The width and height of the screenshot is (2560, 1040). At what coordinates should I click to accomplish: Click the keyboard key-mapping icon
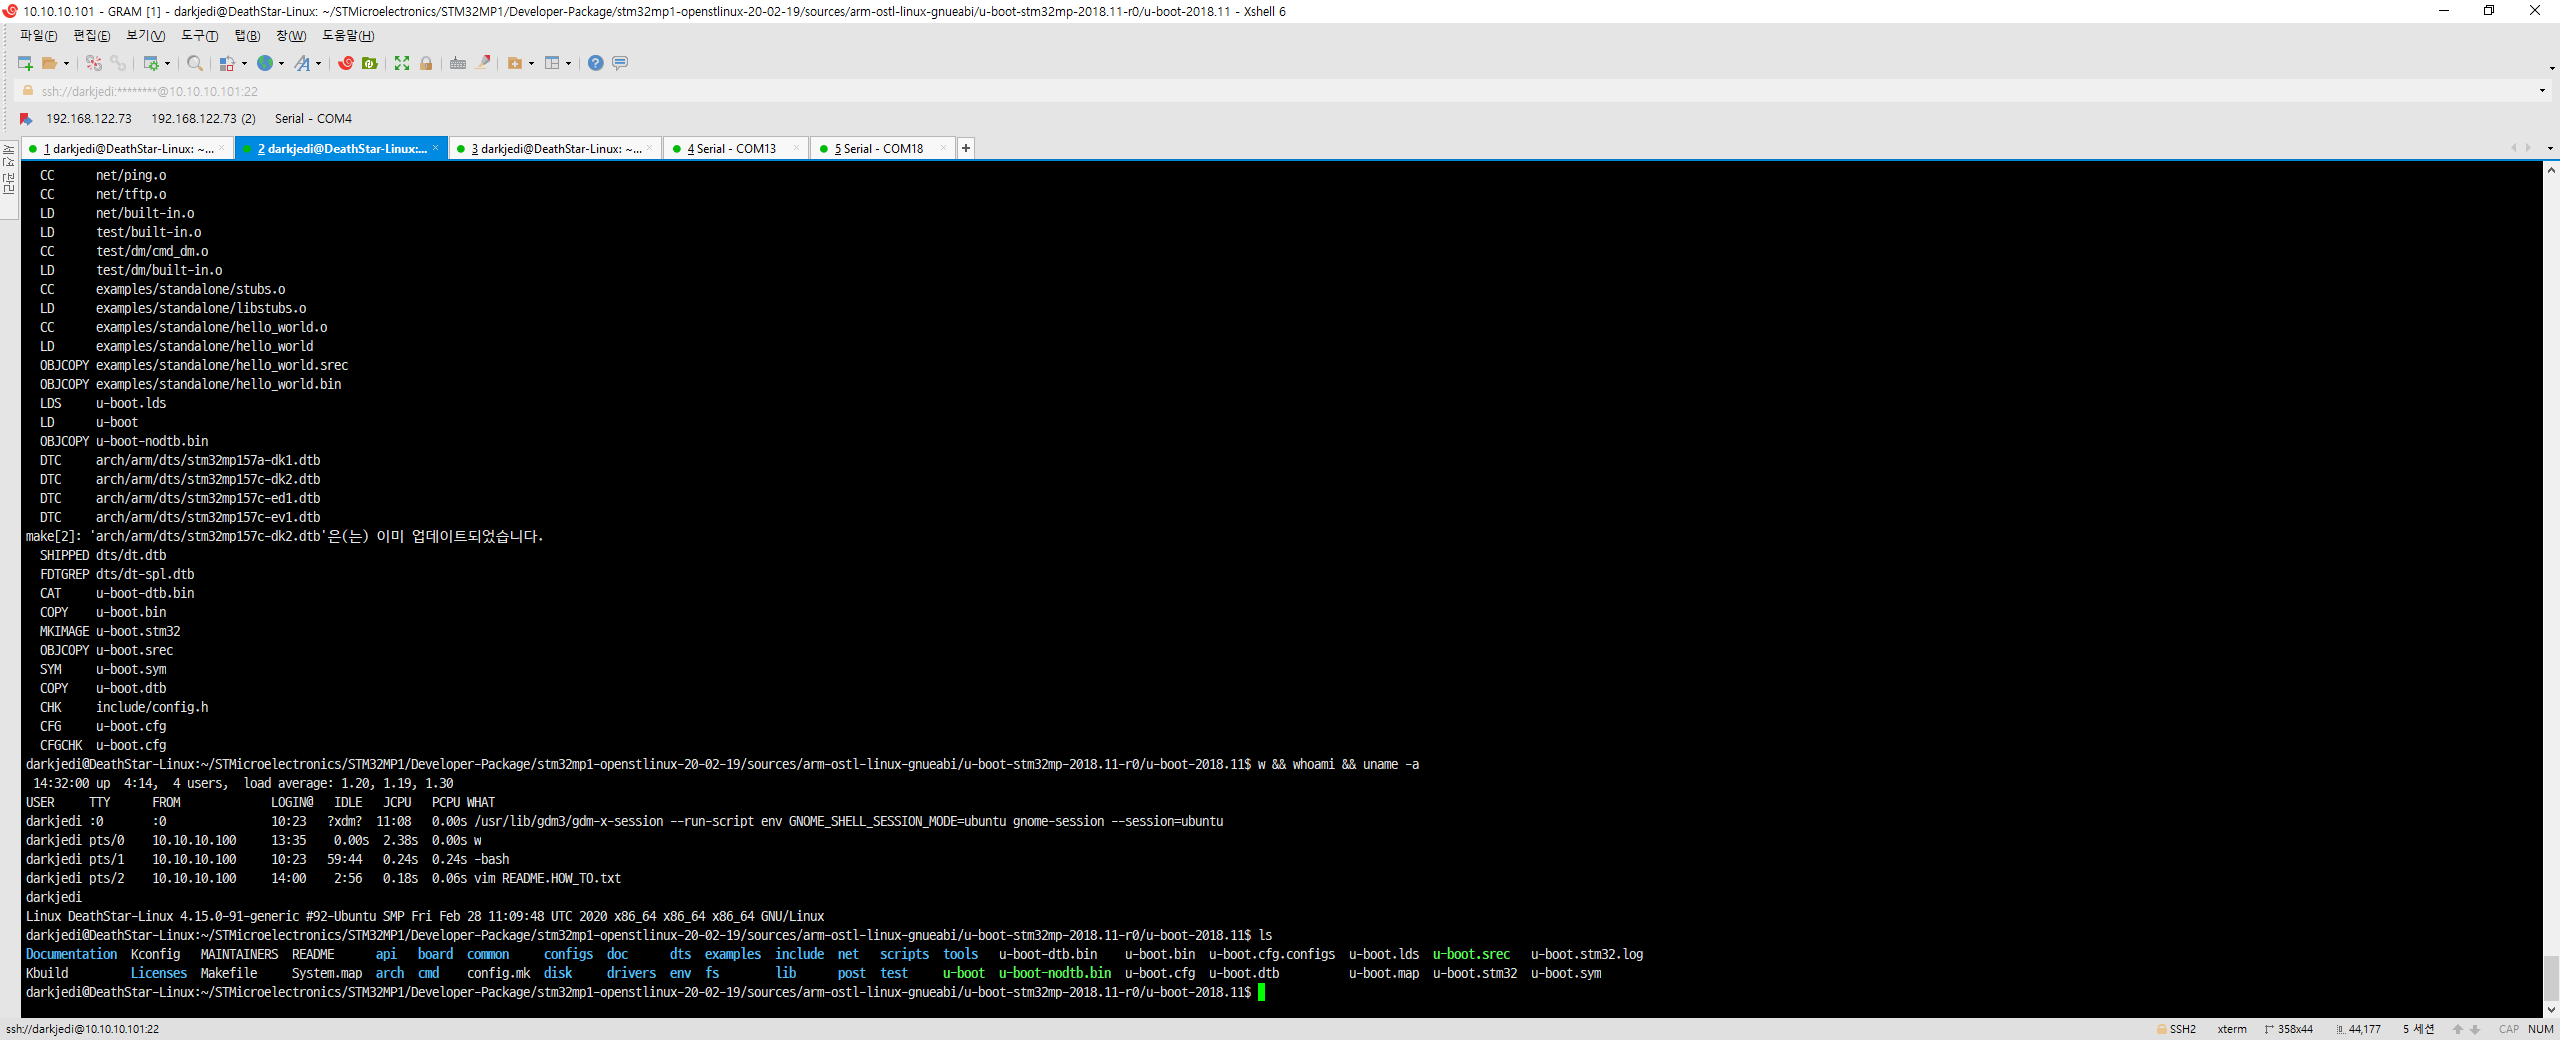click(458, 63)
